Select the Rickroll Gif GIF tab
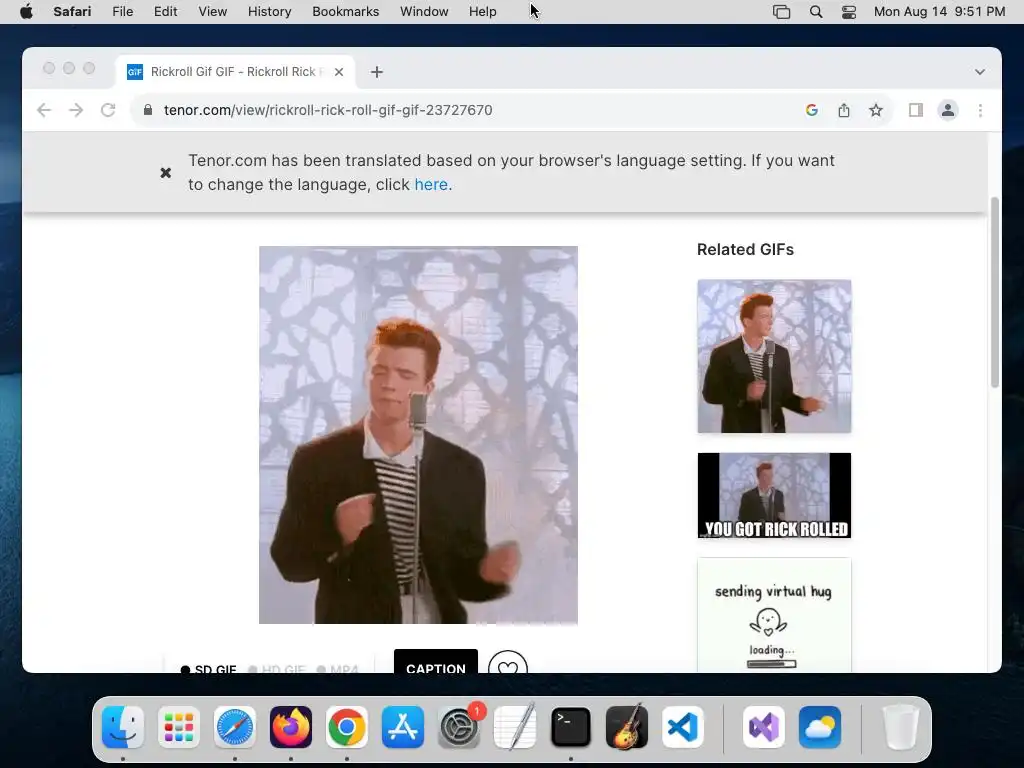The image size is (1024, 768). pos(235,72)
